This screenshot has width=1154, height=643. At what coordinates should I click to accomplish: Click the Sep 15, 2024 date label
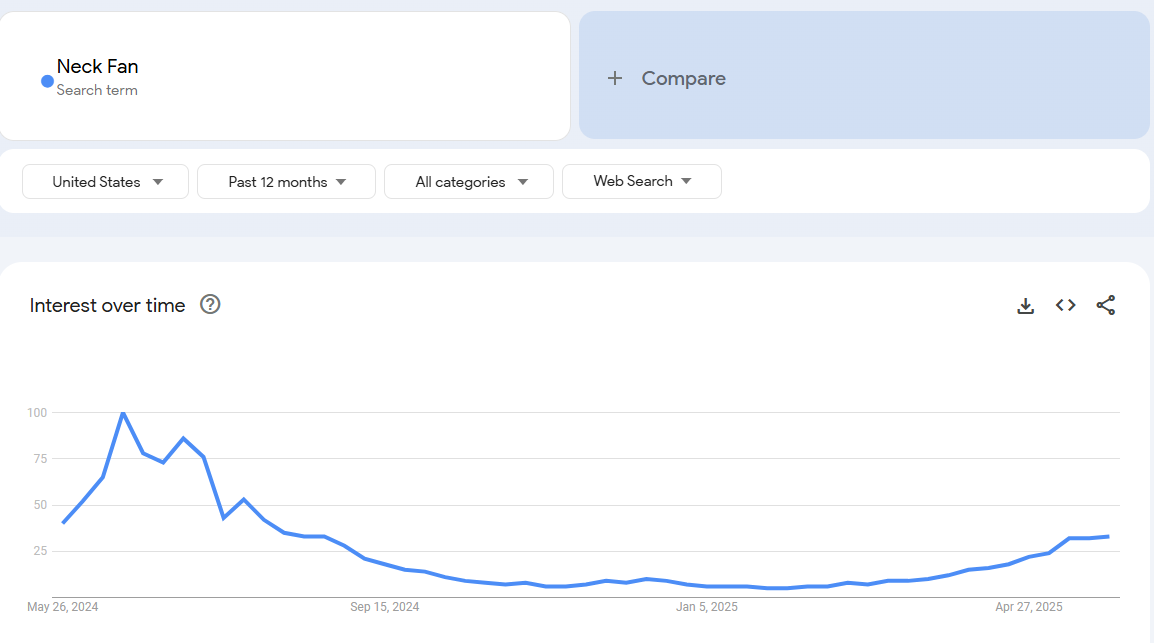[385, 607]
